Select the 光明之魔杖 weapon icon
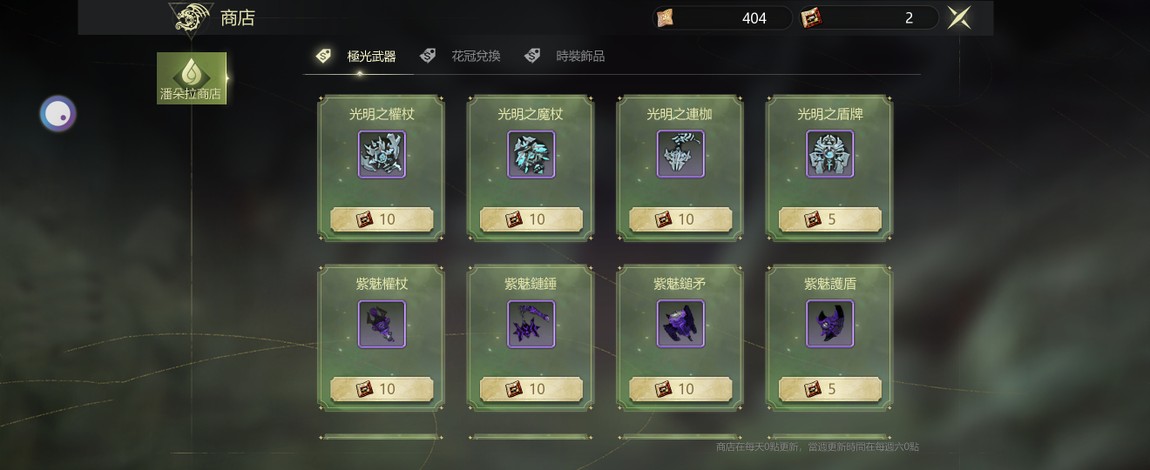The height and width of the screenshot is (470, 1150). point(531,154)
